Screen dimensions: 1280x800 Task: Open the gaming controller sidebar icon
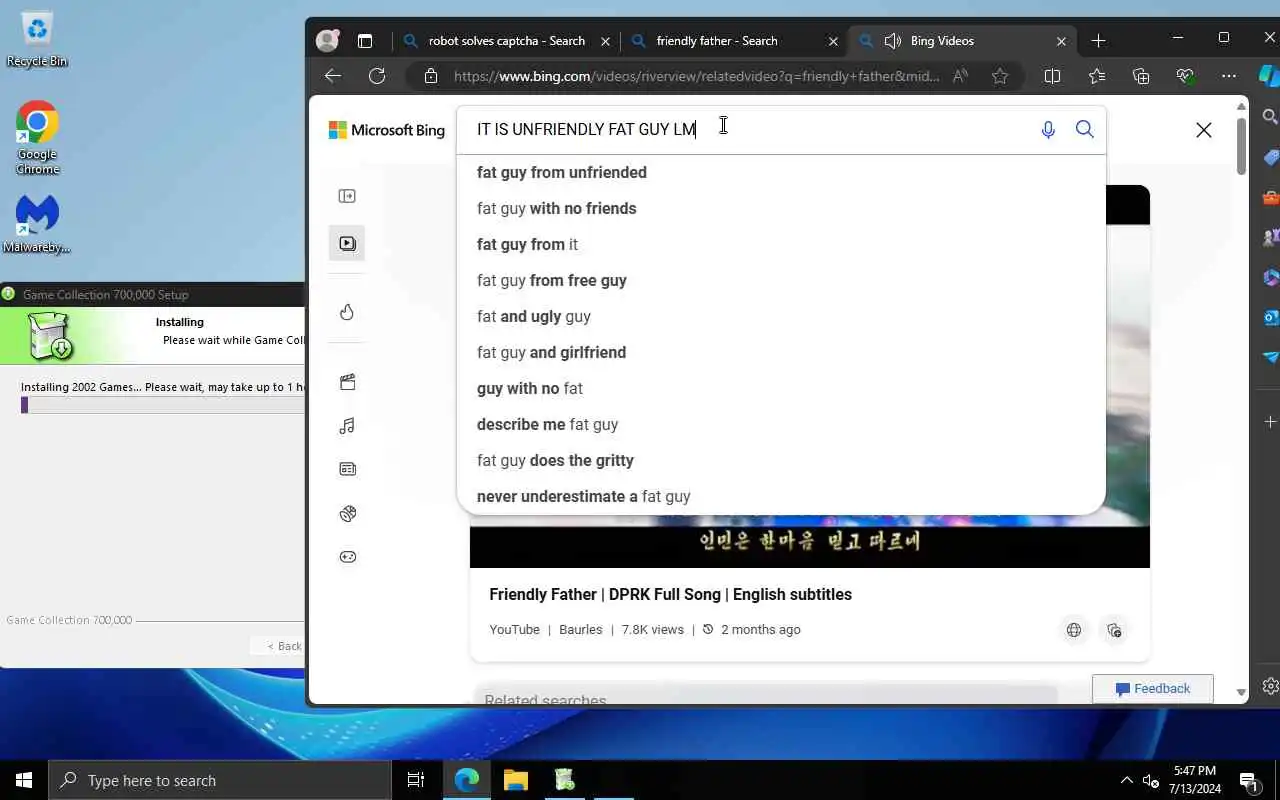tap(347, 557)
